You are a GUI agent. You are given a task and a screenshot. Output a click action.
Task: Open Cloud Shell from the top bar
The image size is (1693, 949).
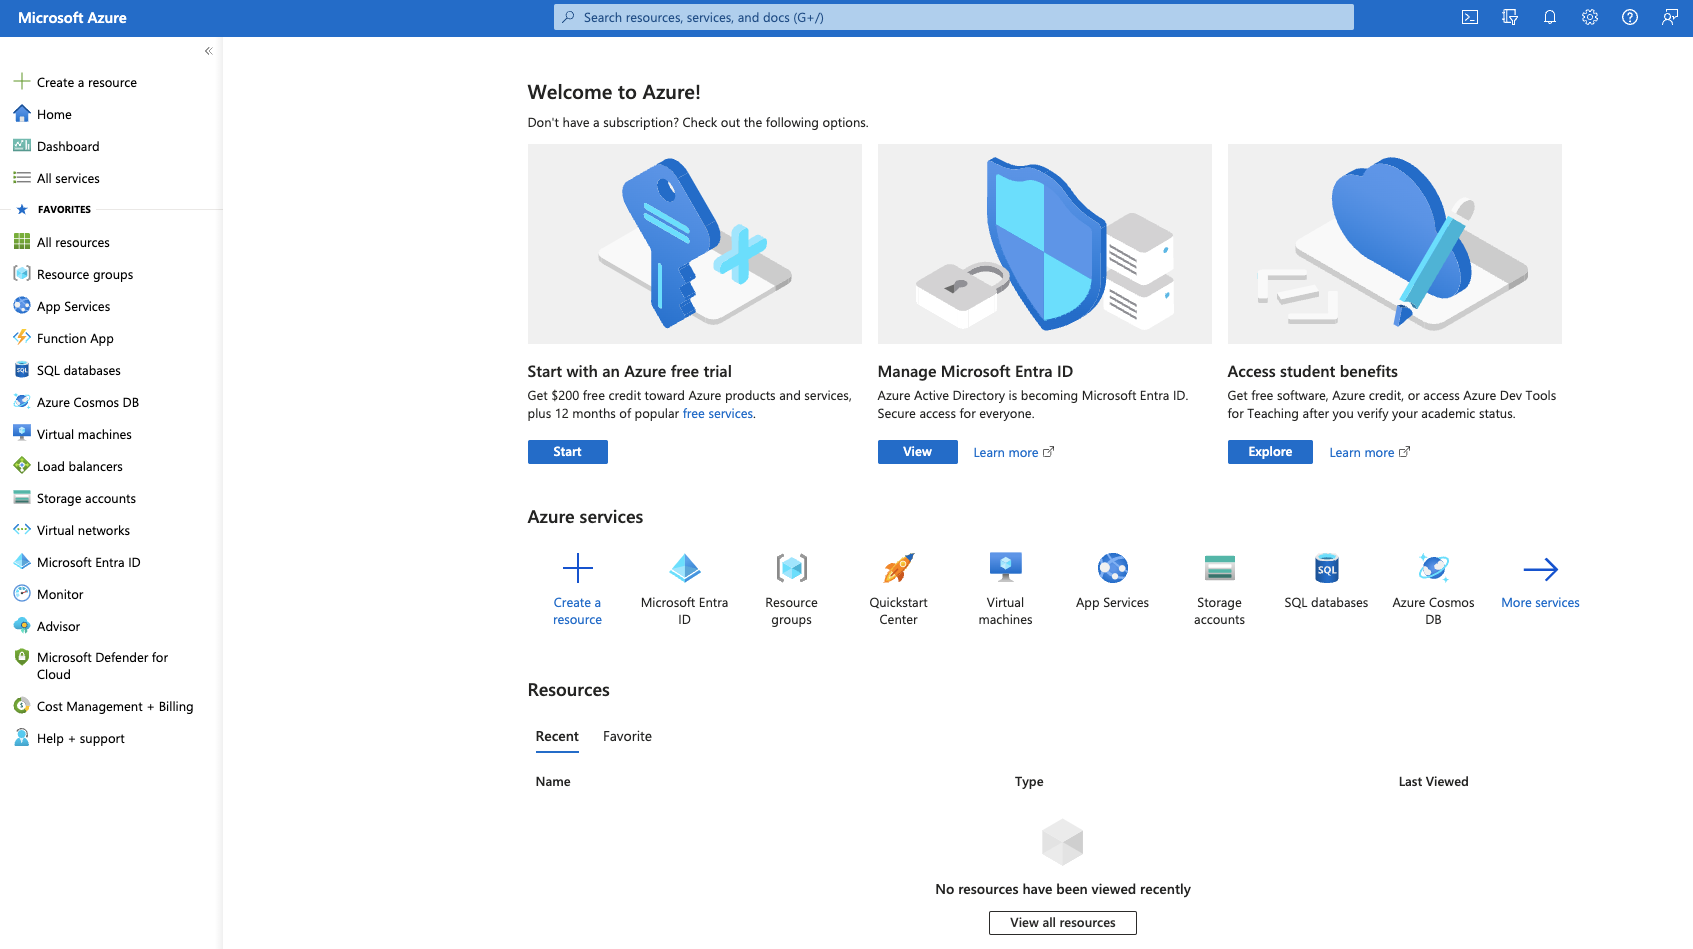(x=1470, y=17)
